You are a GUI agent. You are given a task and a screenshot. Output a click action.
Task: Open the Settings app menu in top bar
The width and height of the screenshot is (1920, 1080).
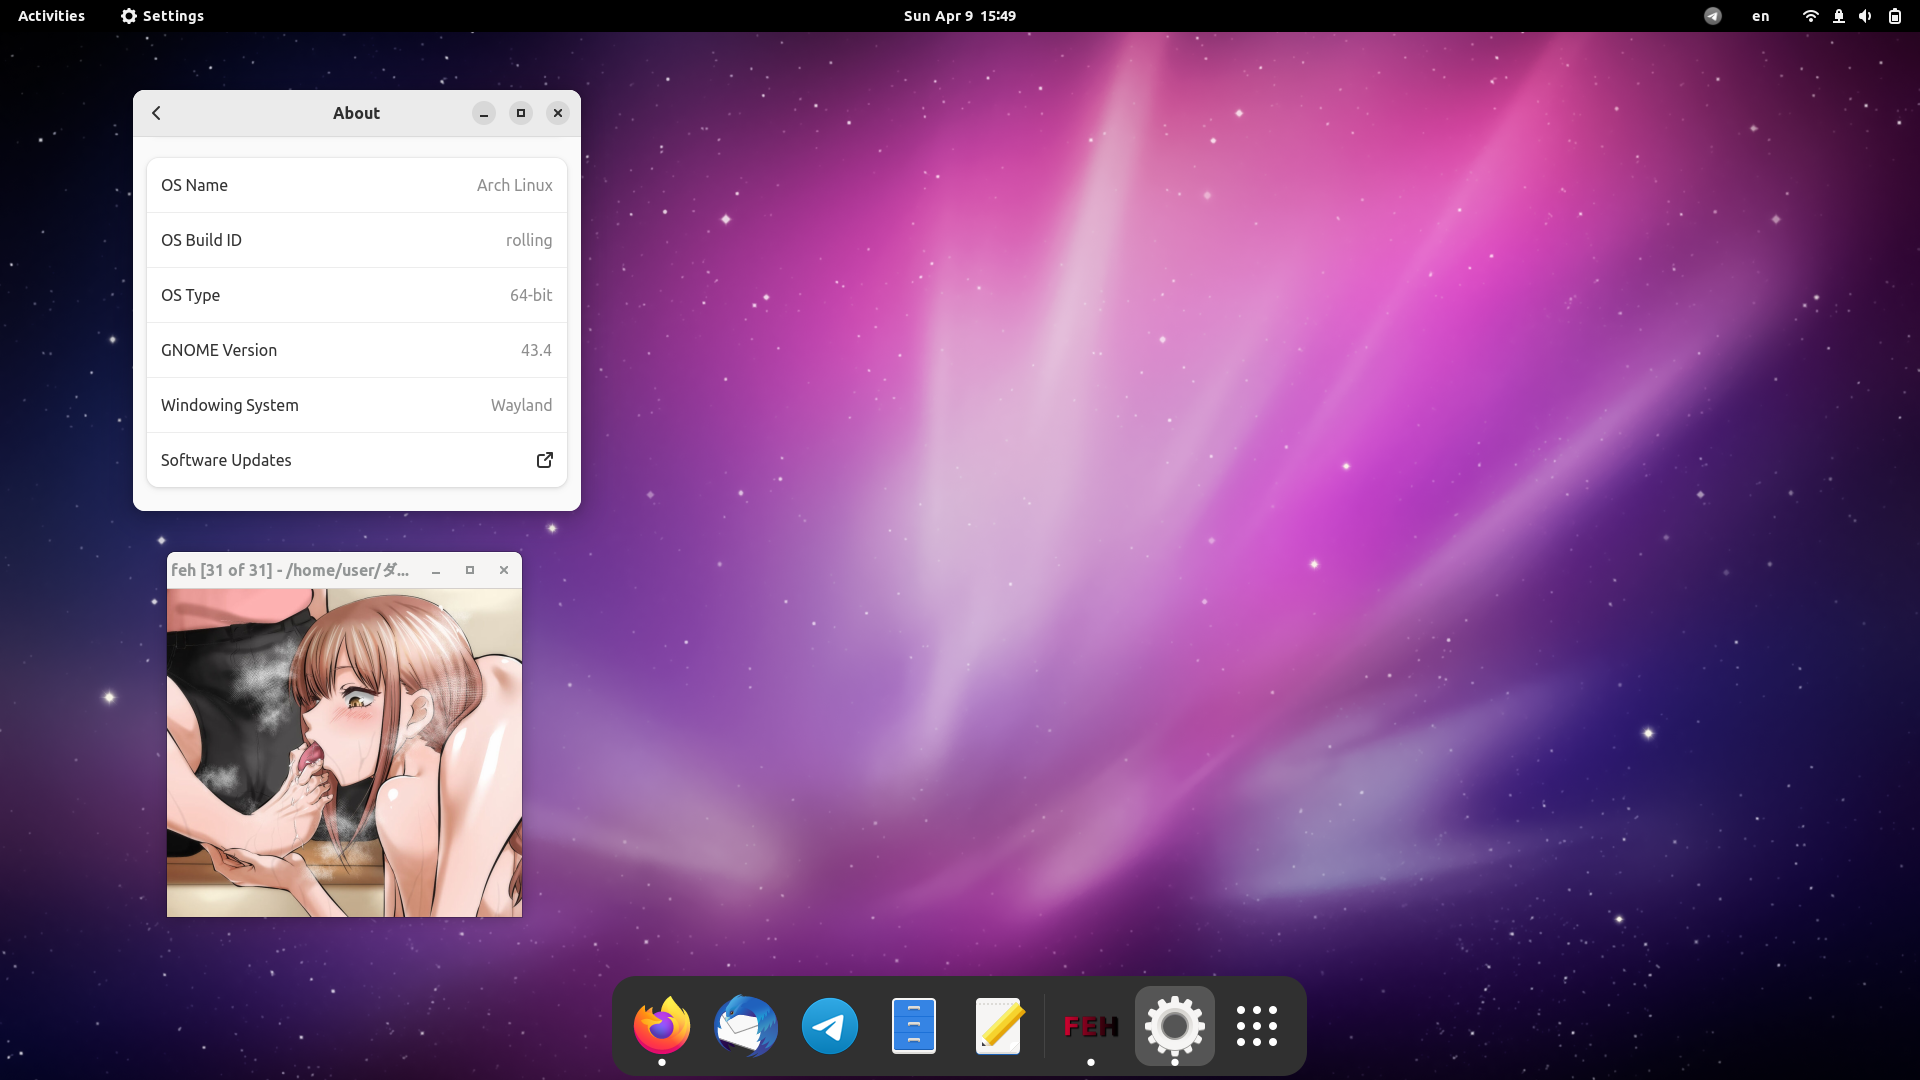(162, 16)
